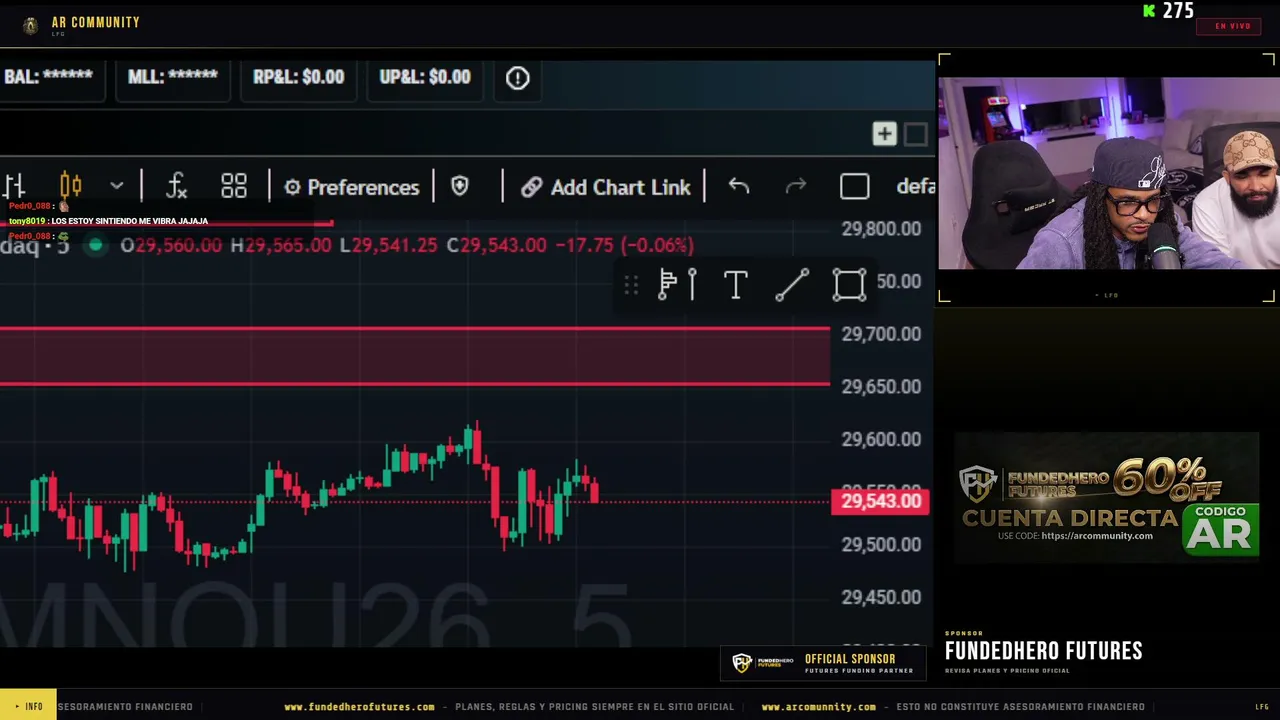Click the hidden BAL balance box
This screenshot has height=720, width=1280.
pyautogui.click(x=50, y=78)
